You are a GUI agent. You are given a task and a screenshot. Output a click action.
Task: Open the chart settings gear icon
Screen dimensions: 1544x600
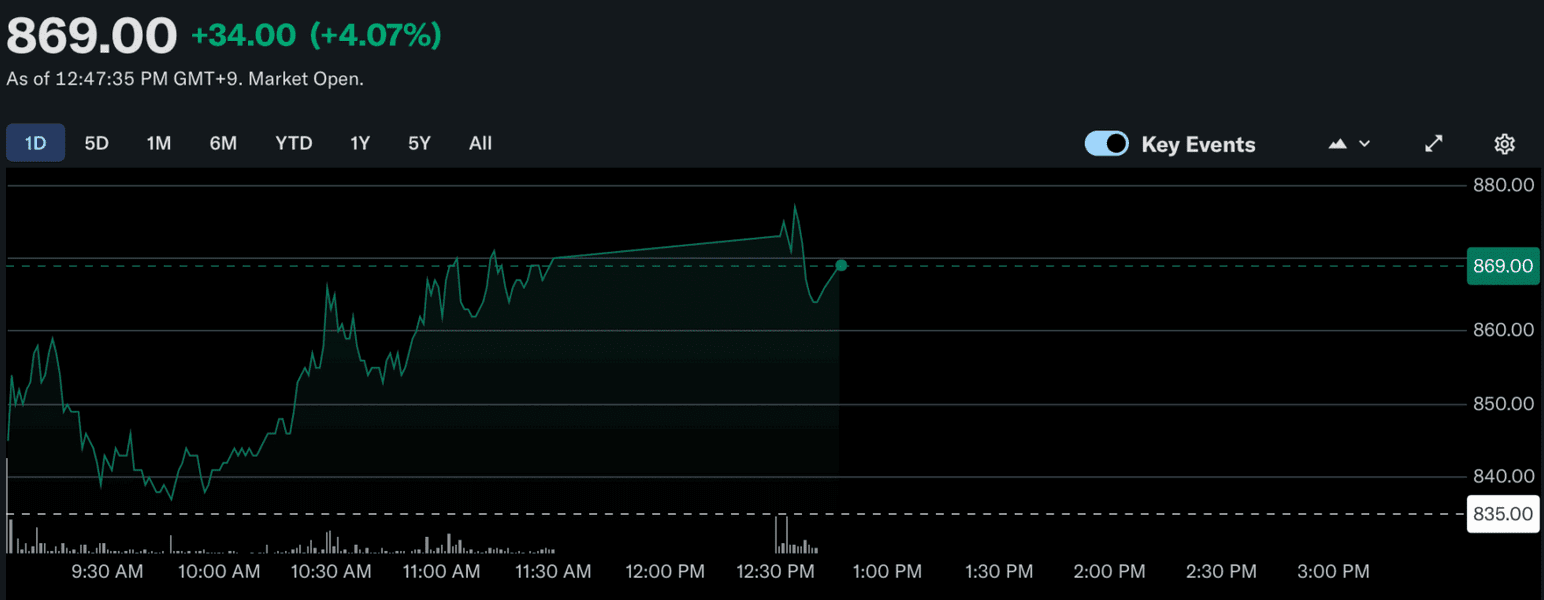pyautogui.click(x=1504, y=144)
